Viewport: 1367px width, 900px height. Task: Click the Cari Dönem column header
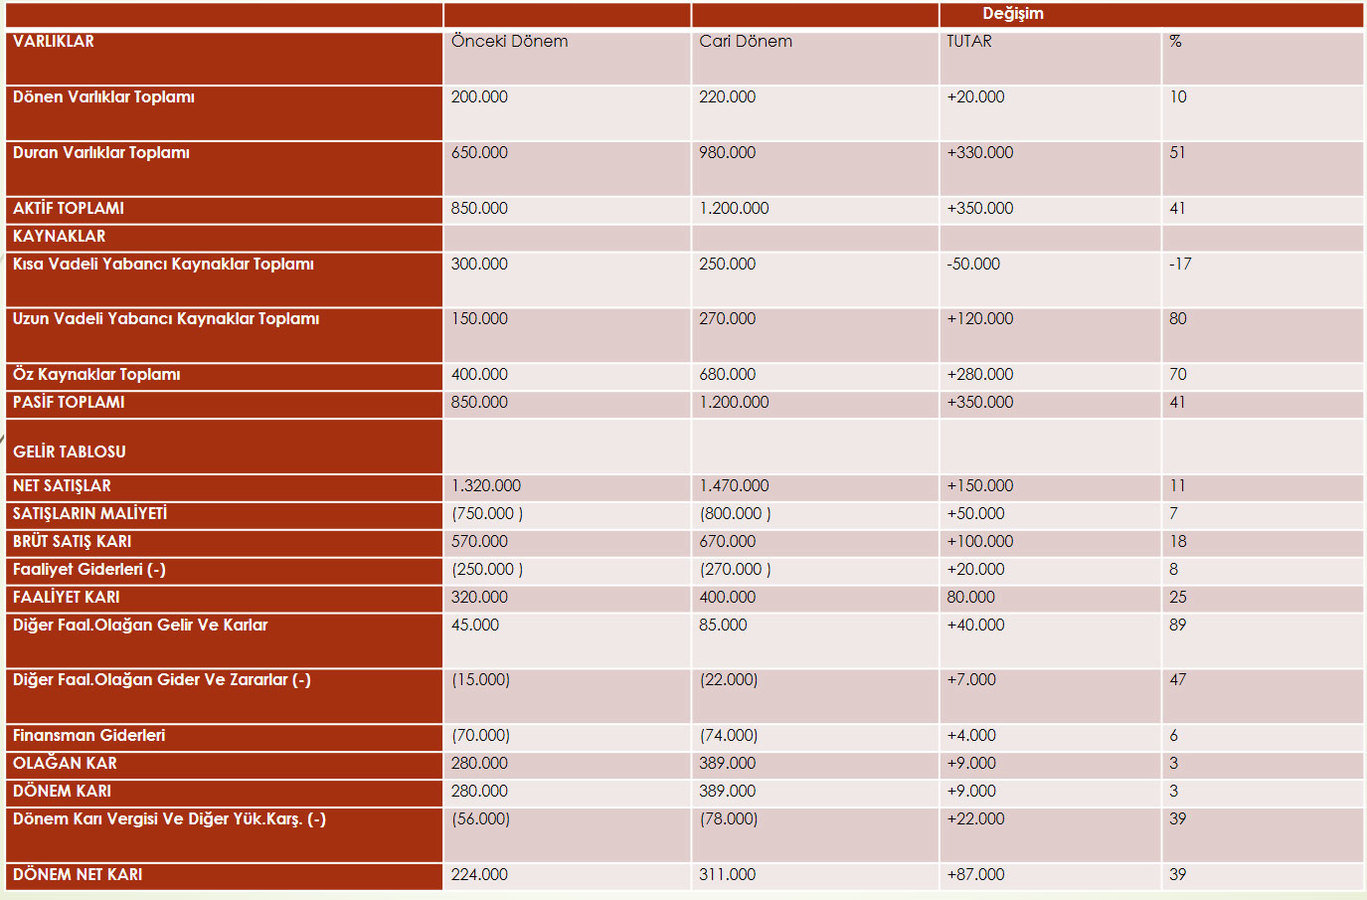pyautogui.click(x=745, y=41)
